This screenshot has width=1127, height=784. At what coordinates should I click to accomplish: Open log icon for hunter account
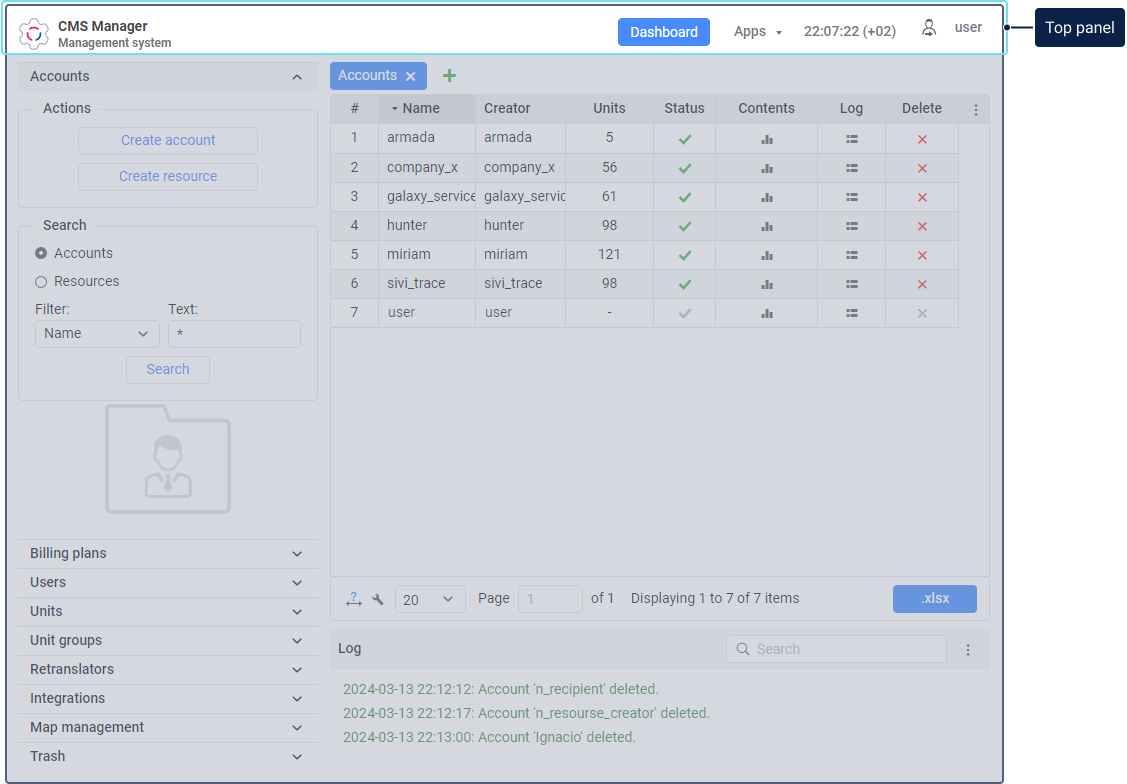pyautogui.click(x=851, y=226)
